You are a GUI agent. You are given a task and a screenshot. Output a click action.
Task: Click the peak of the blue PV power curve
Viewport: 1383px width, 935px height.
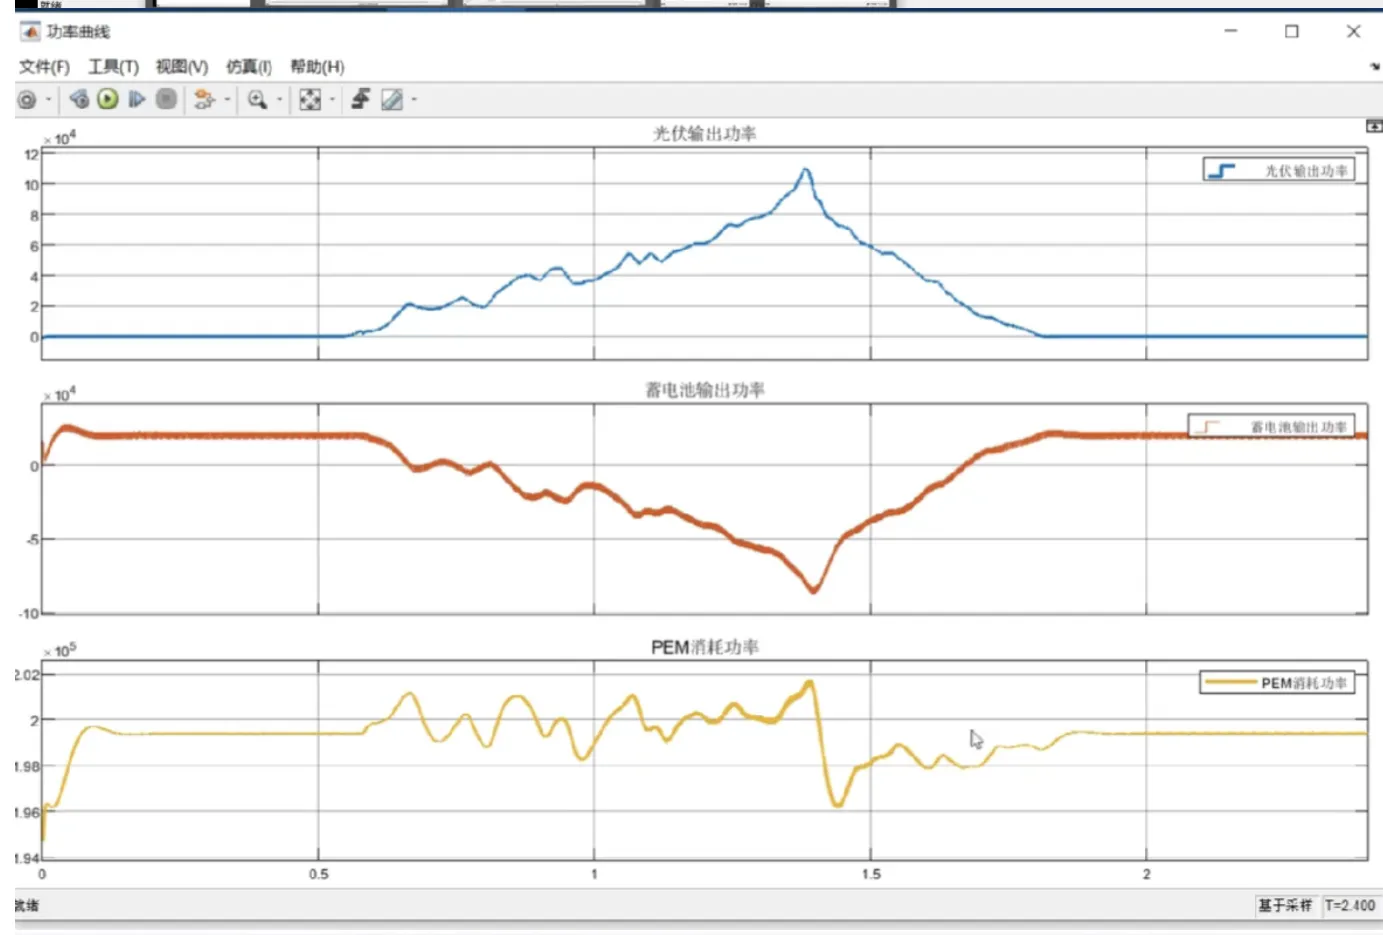point(805,170)
